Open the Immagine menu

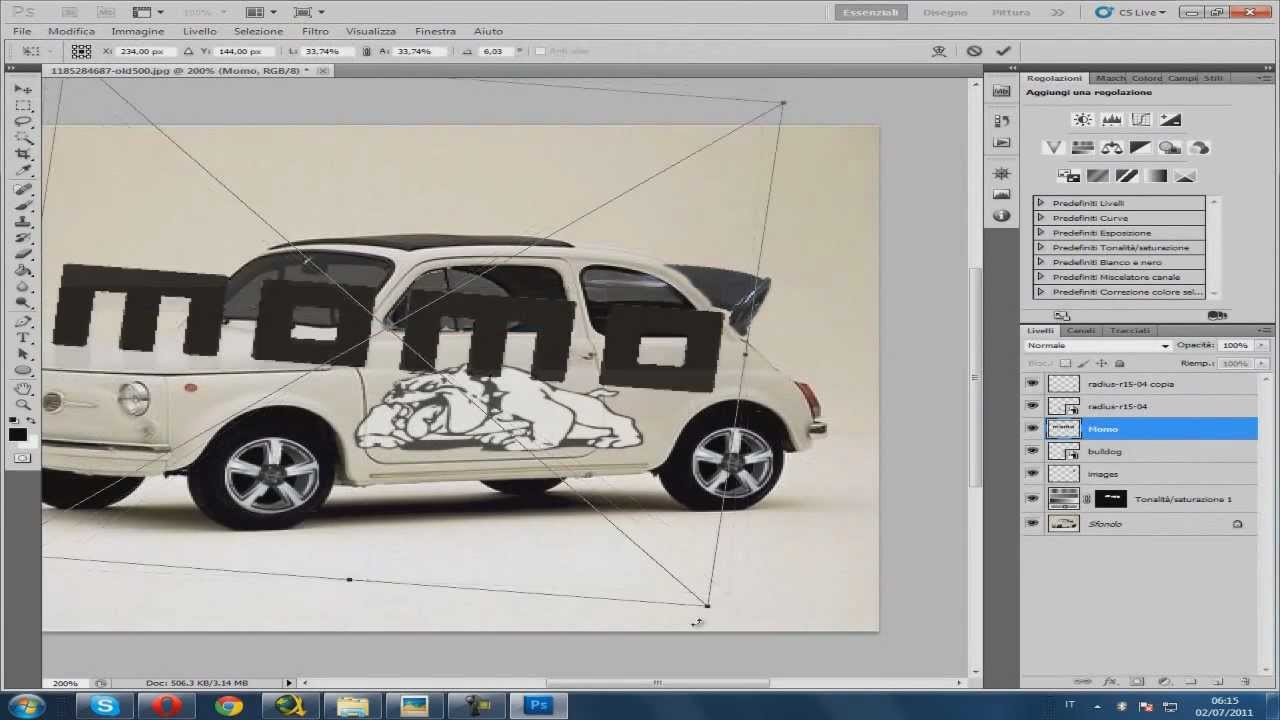(137, 31)
